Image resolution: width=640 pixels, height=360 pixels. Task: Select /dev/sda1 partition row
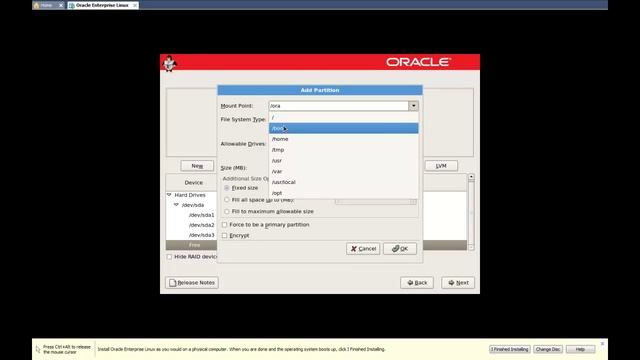pos(201,215)
